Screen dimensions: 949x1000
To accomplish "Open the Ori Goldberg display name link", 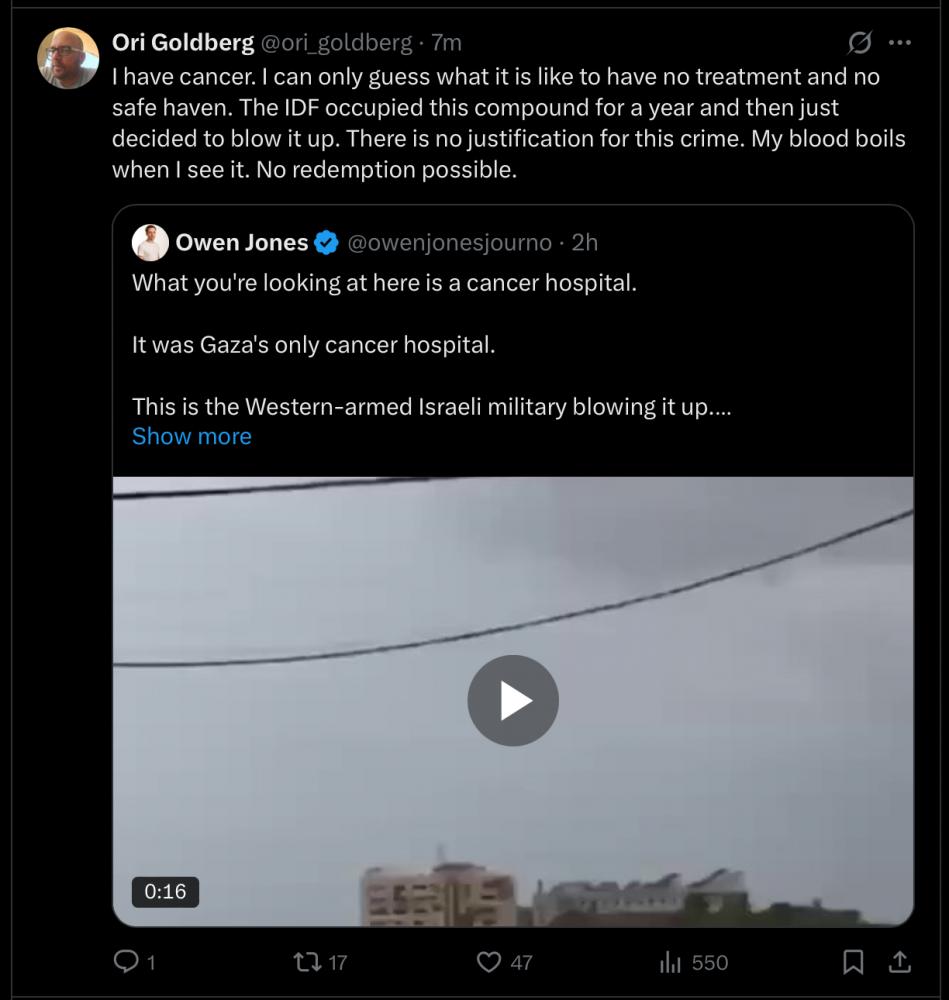I will coord(183,42).
